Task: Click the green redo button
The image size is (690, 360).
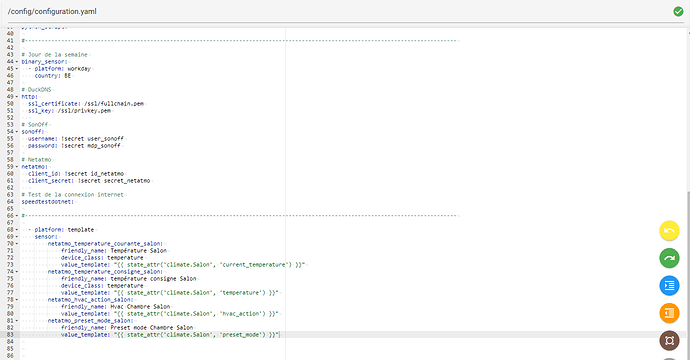Action: point(669,258)
